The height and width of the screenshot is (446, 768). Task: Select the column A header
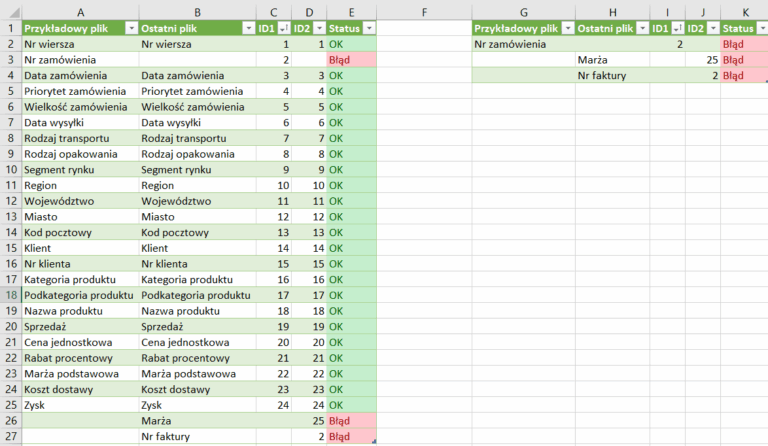click(79, 12)
